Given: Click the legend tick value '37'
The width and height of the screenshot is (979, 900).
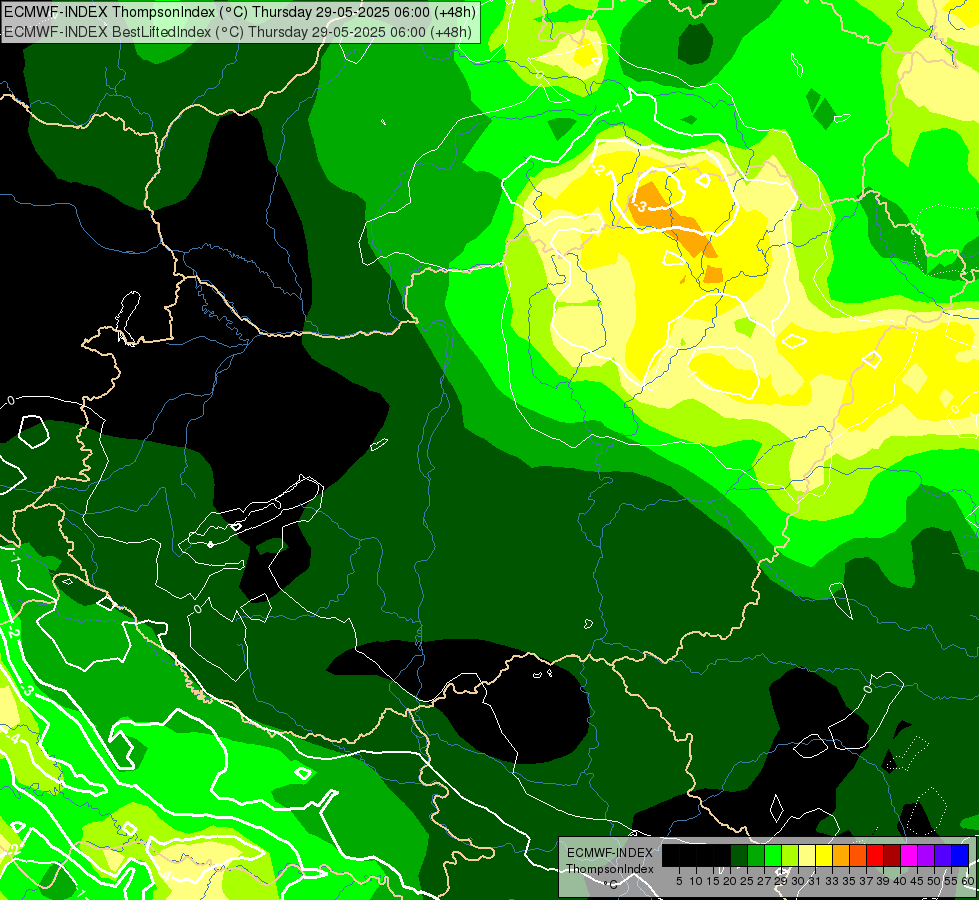Looking at the screenshot, I should tap(866, 881).
